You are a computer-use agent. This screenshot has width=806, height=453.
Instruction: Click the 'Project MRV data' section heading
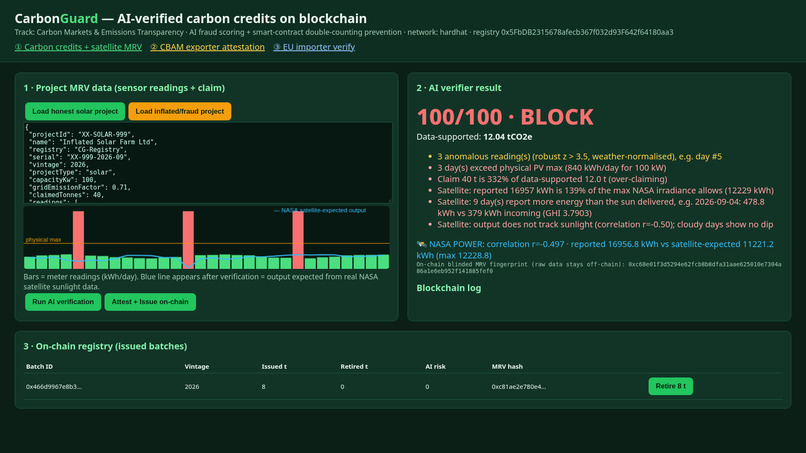[124, 88]
